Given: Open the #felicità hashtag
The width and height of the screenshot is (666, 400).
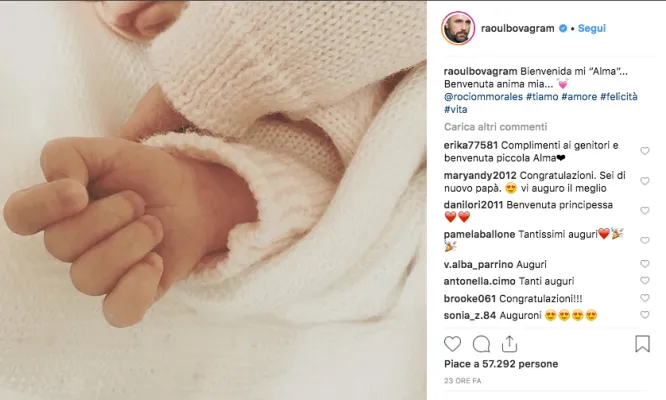Looking at the screenshot, I should point(618,97).
